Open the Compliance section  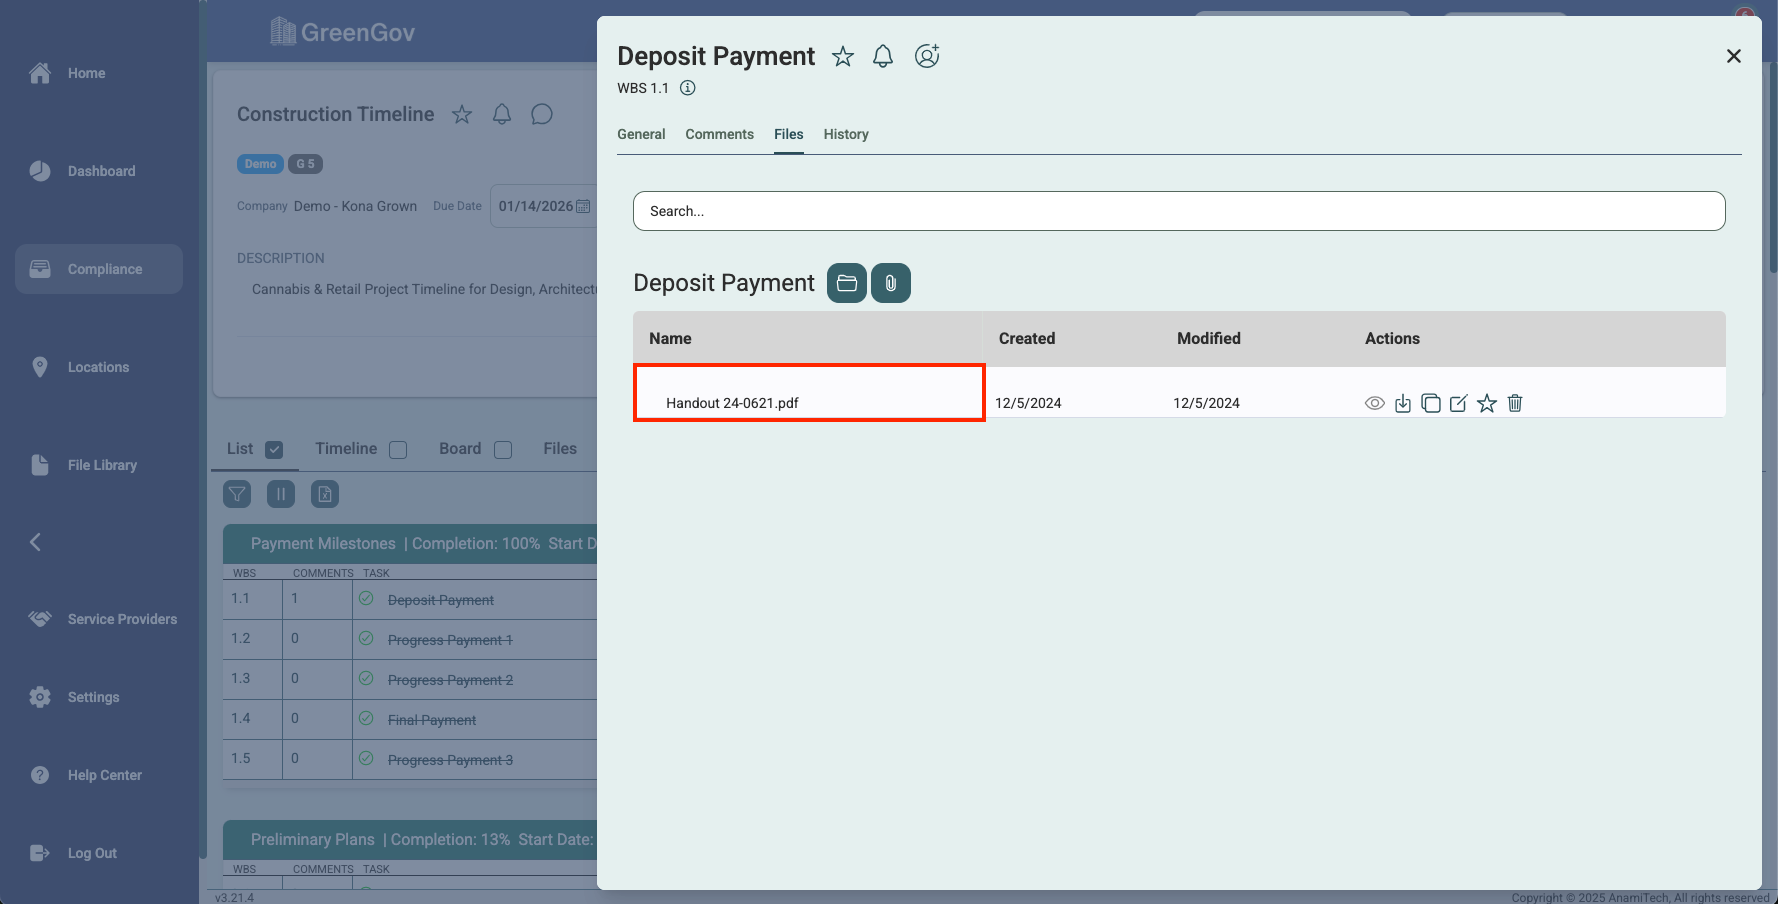pyautogui.click(x=99, y=269)
